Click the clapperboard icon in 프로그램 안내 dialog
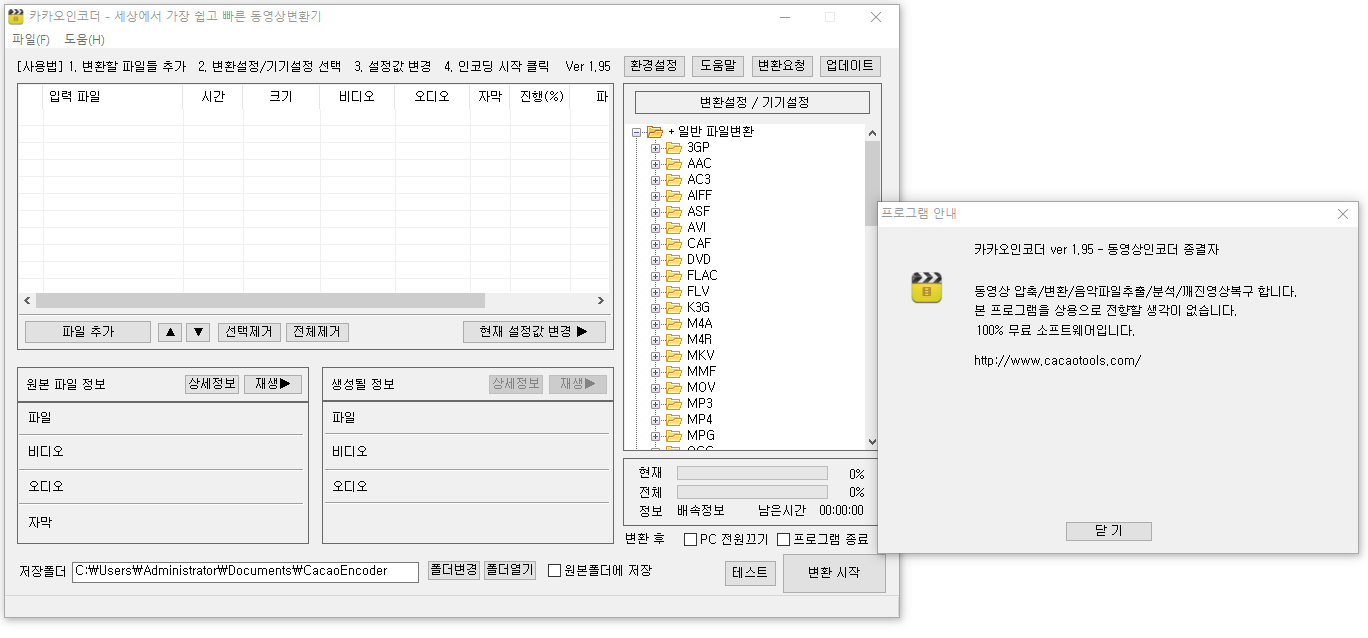Screen dimensions: 1368x638 [927, 287]
